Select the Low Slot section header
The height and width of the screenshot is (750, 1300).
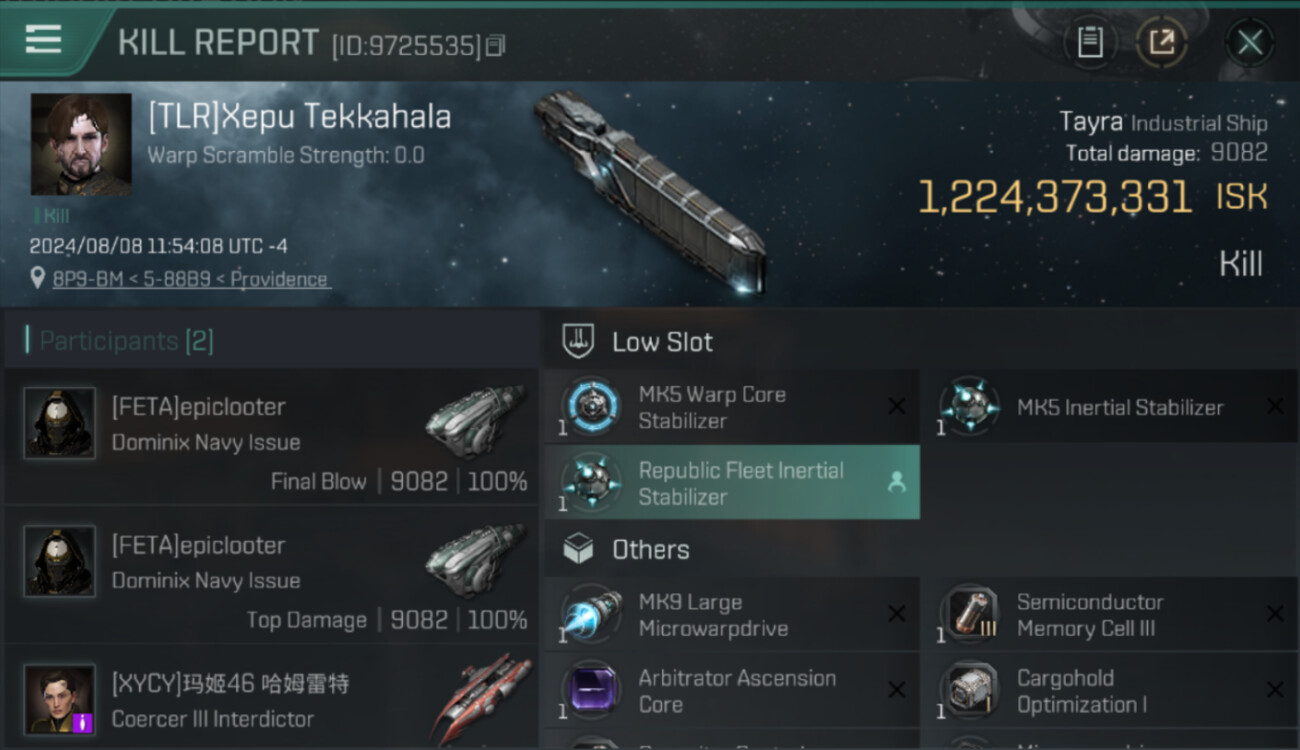(662, 342)
